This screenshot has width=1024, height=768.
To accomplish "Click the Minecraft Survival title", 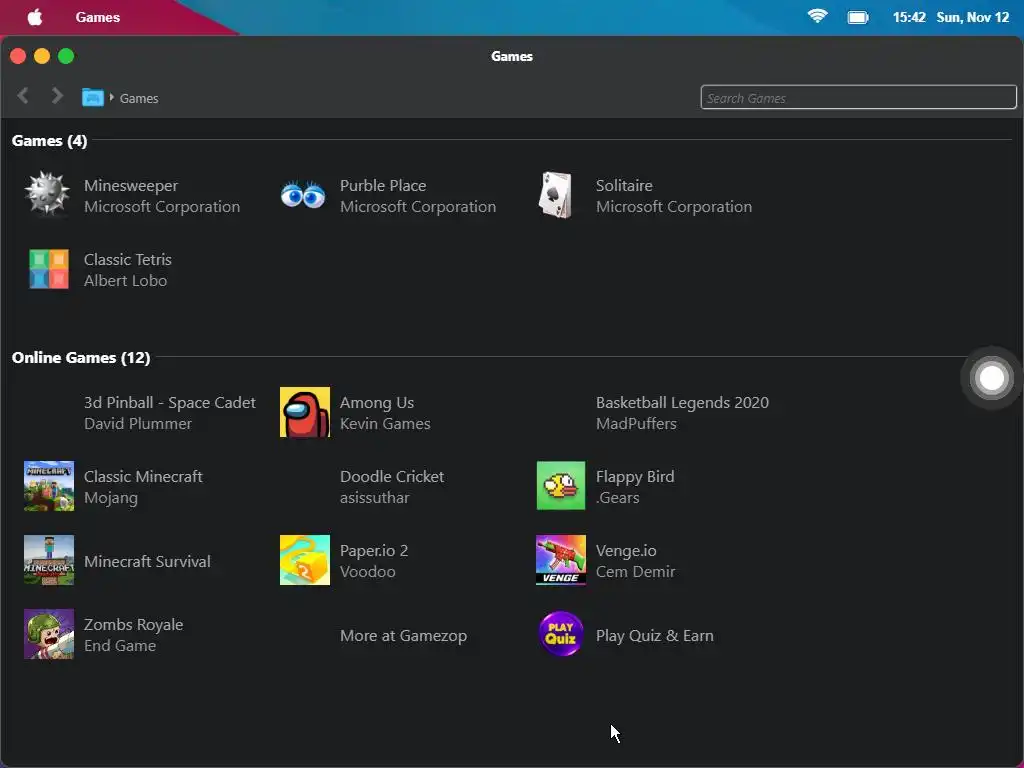I will (x=148, y=562).
